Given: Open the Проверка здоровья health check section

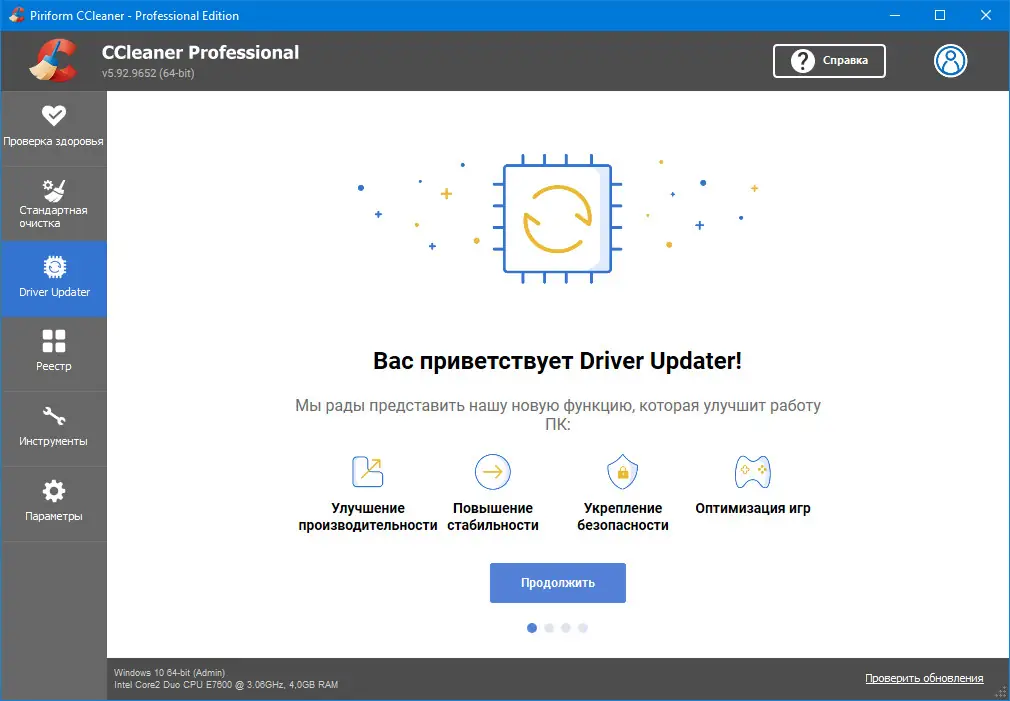Looking at the screenshot, I should [53, 128].
